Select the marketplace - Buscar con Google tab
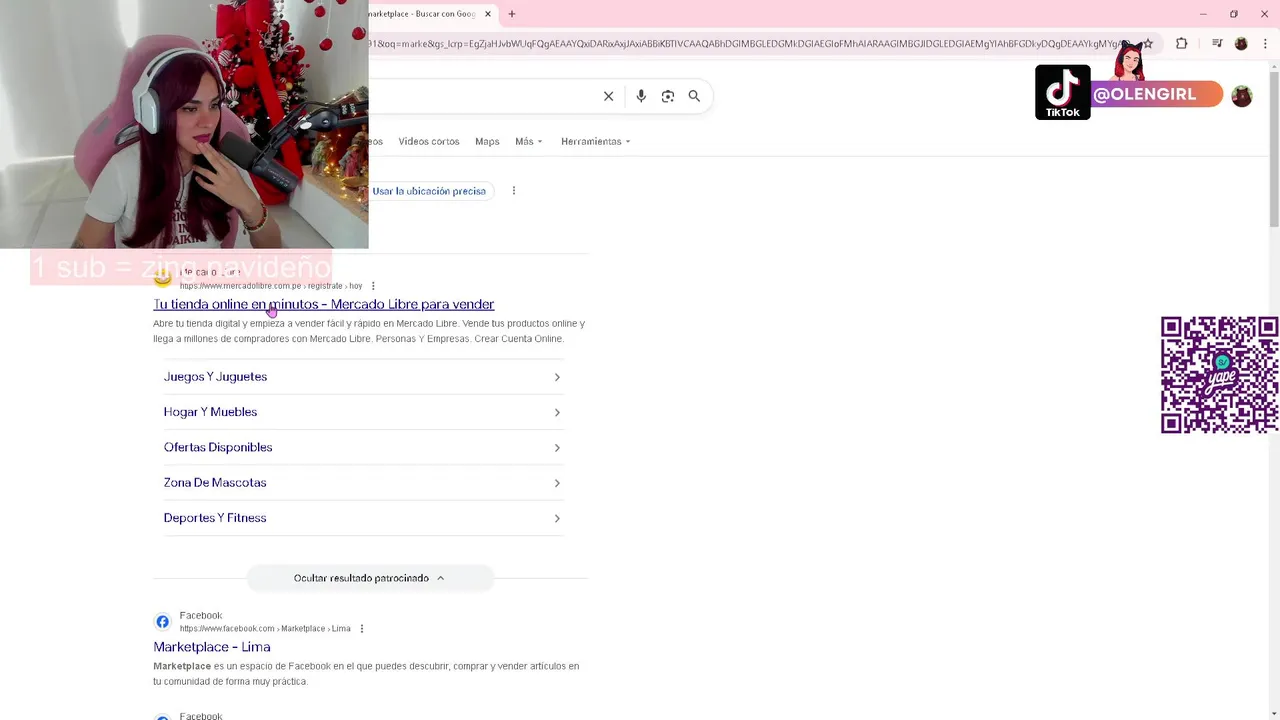 [423, 14]
